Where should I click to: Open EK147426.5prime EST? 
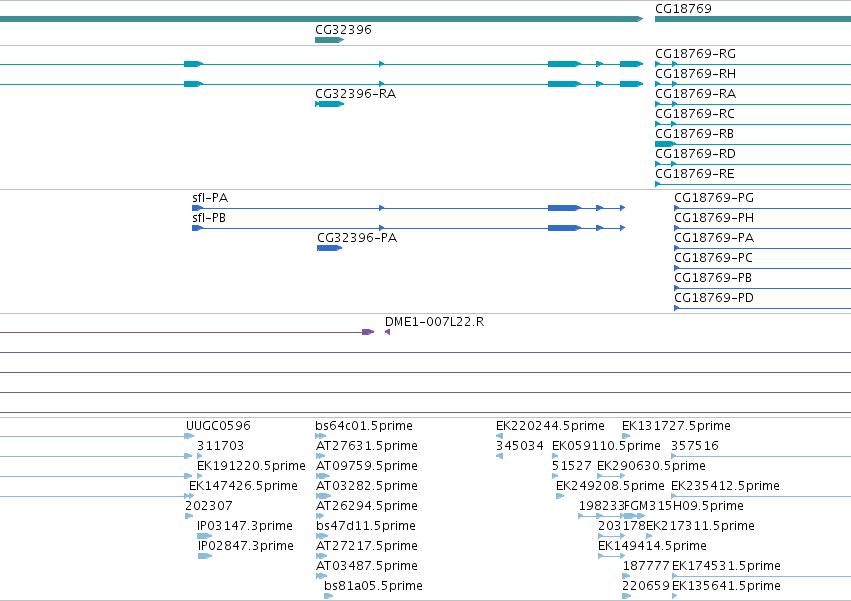(243, 486)
